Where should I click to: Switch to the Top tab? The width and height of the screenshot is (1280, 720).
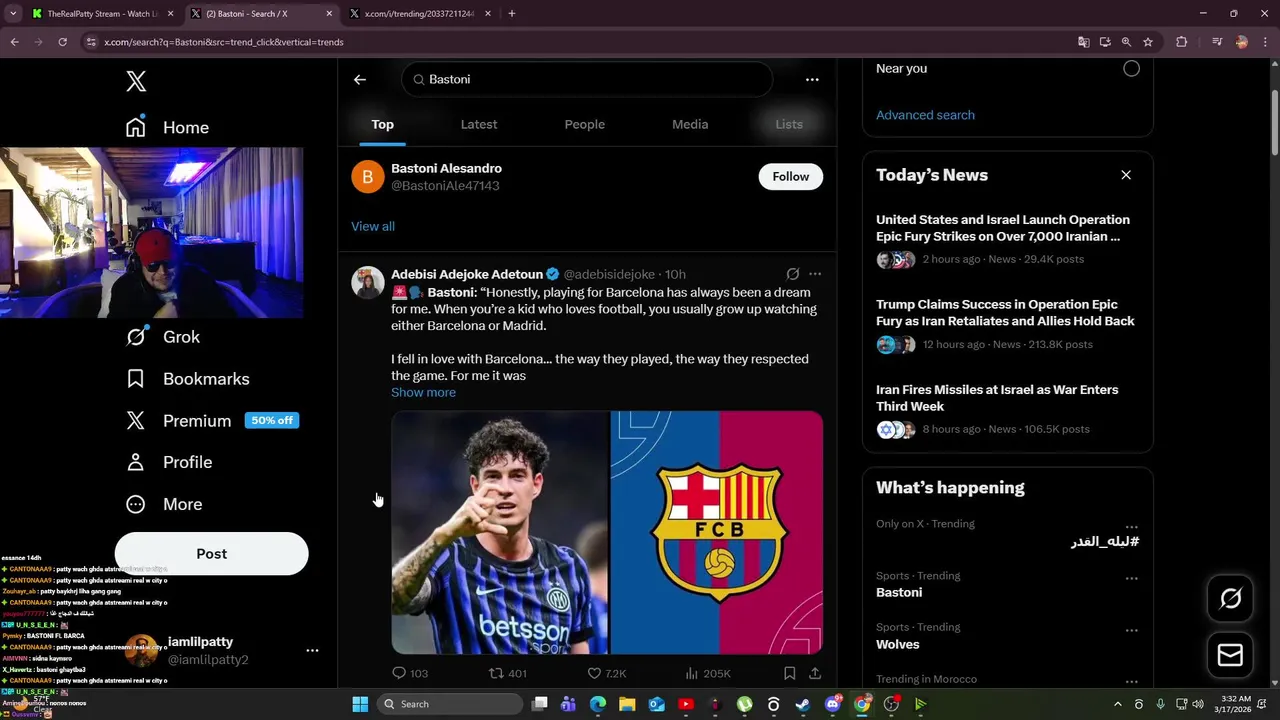coord(383,124)
